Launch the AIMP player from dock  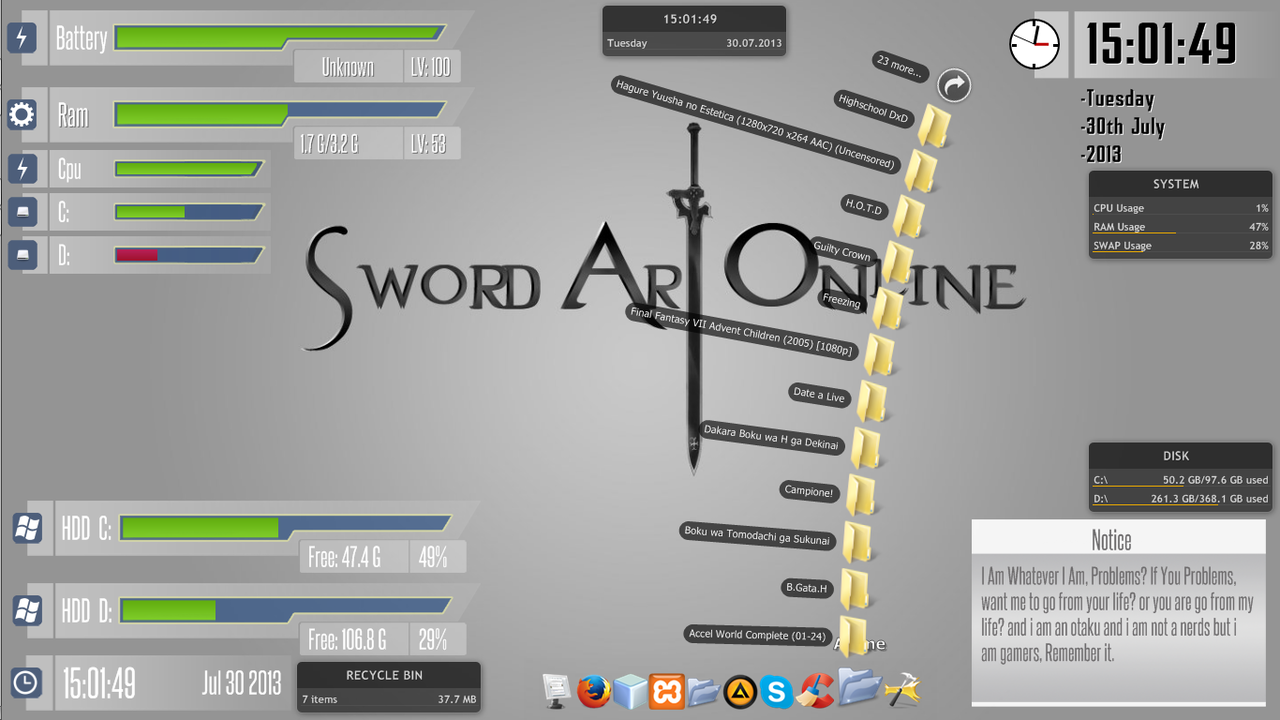point(739,691)
